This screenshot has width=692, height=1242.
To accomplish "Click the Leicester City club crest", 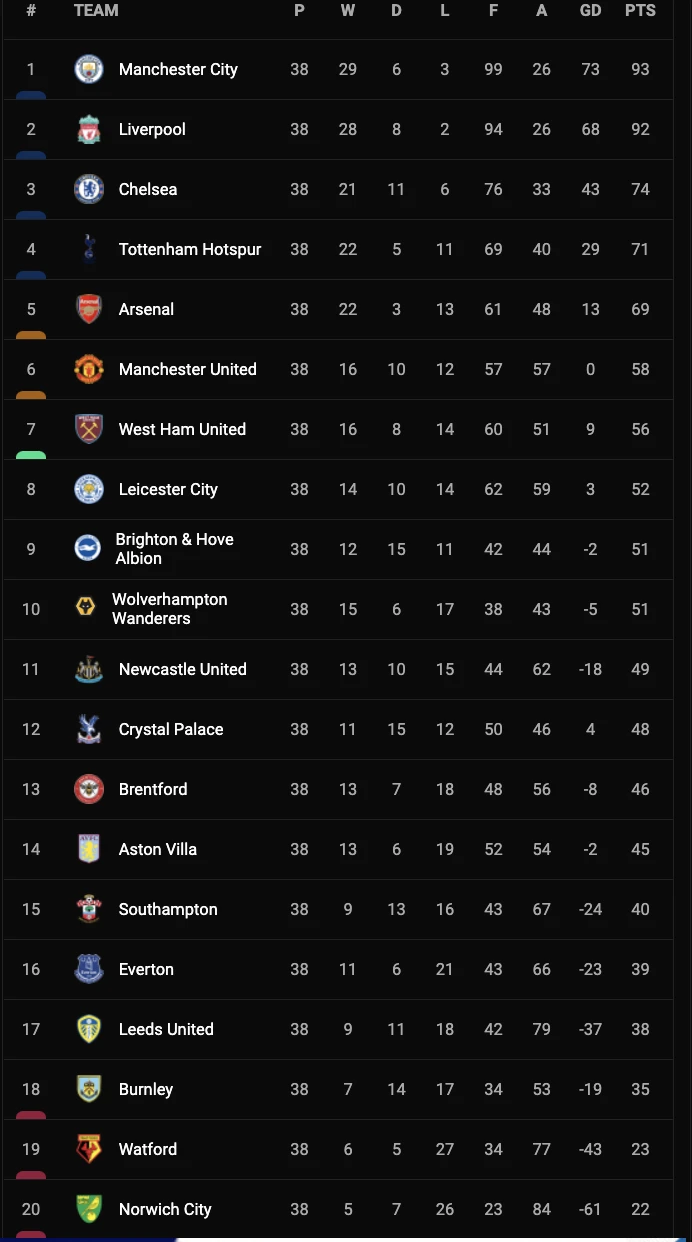I will 89,489.
